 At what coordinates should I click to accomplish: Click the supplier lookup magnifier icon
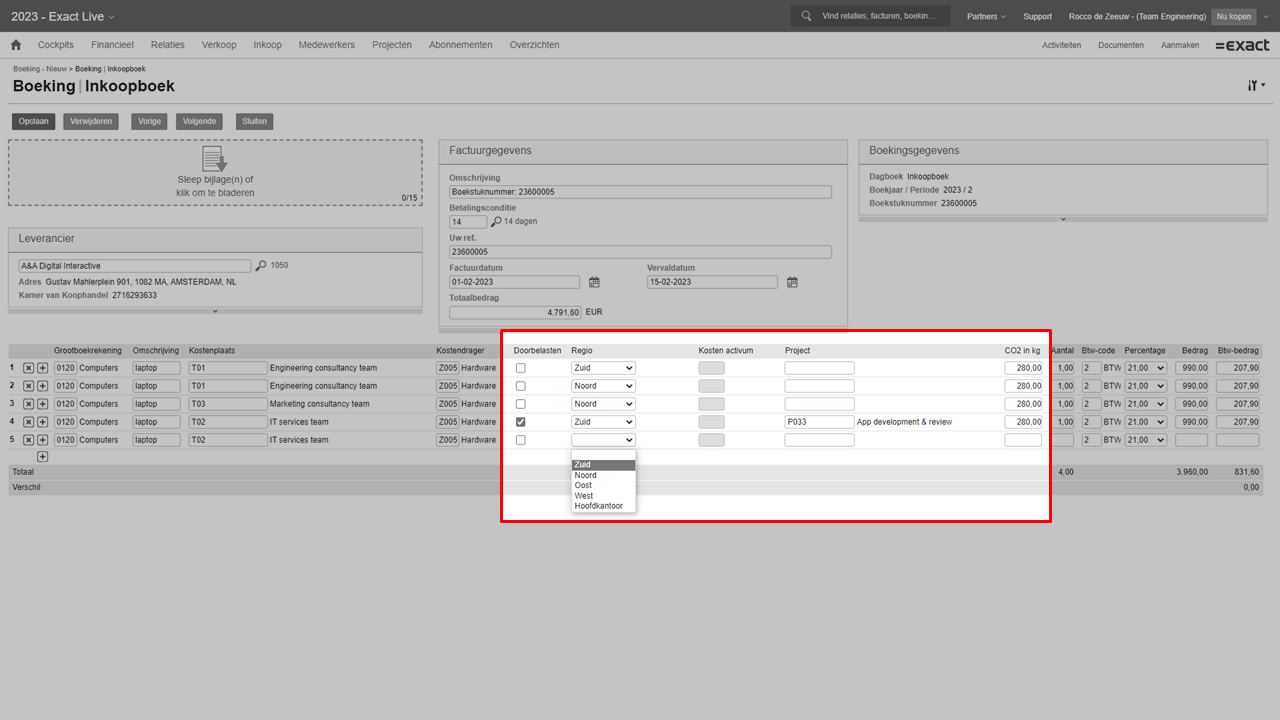261,266
